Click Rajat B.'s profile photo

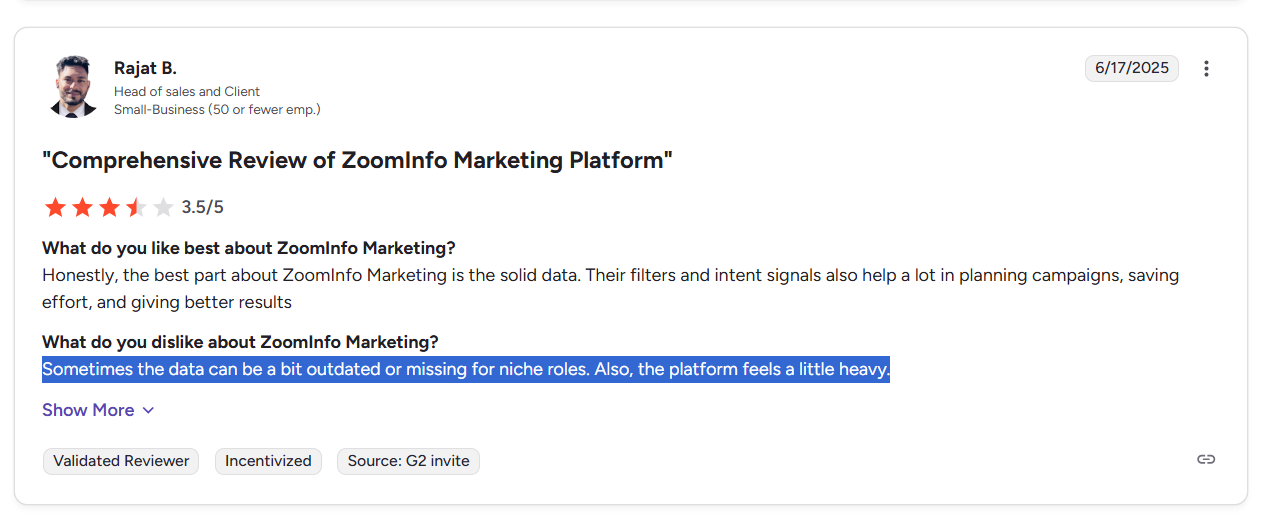point(73,87)
